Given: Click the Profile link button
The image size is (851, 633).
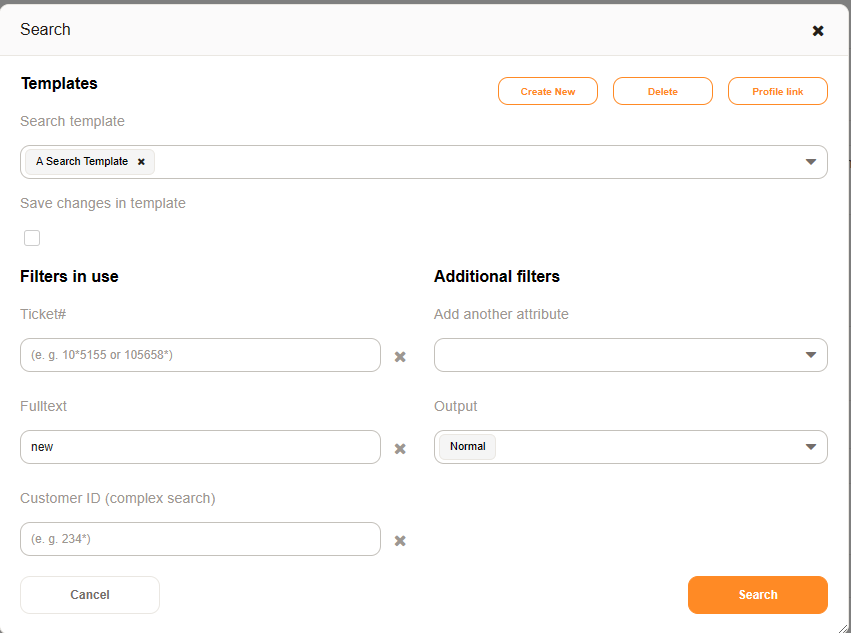Looking at the screenshot, I should tap(777, 91).
